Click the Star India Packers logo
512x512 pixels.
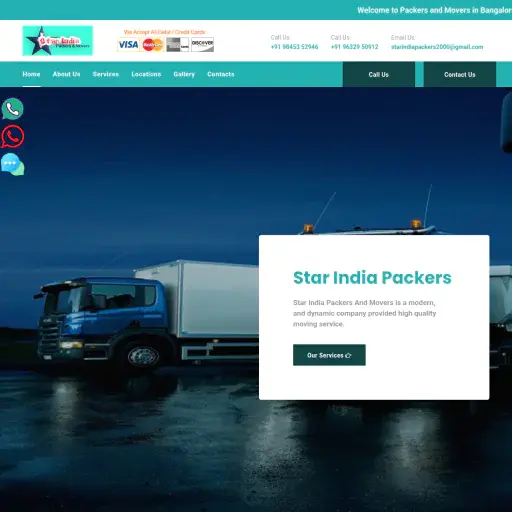click(x=58, y=41)
